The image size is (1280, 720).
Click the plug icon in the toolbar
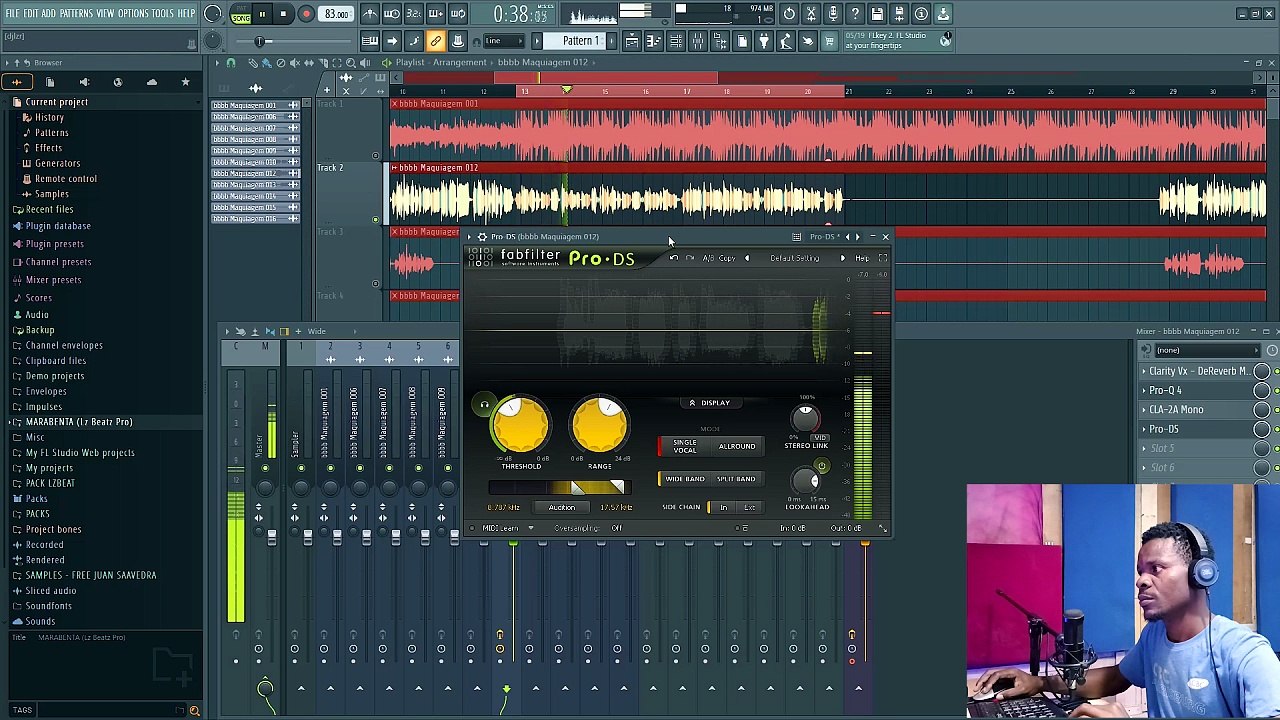pyautogui.click(x=763, y=41)
